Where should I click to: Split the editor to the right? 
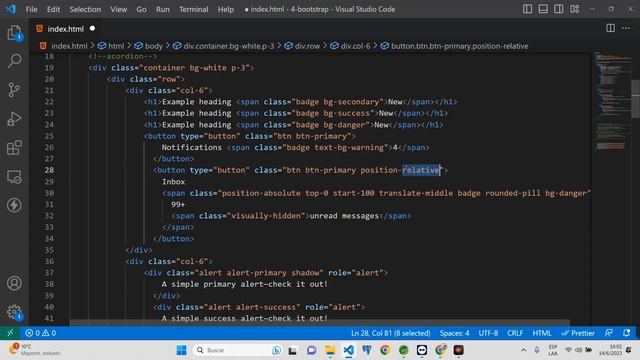pos(610,28)
